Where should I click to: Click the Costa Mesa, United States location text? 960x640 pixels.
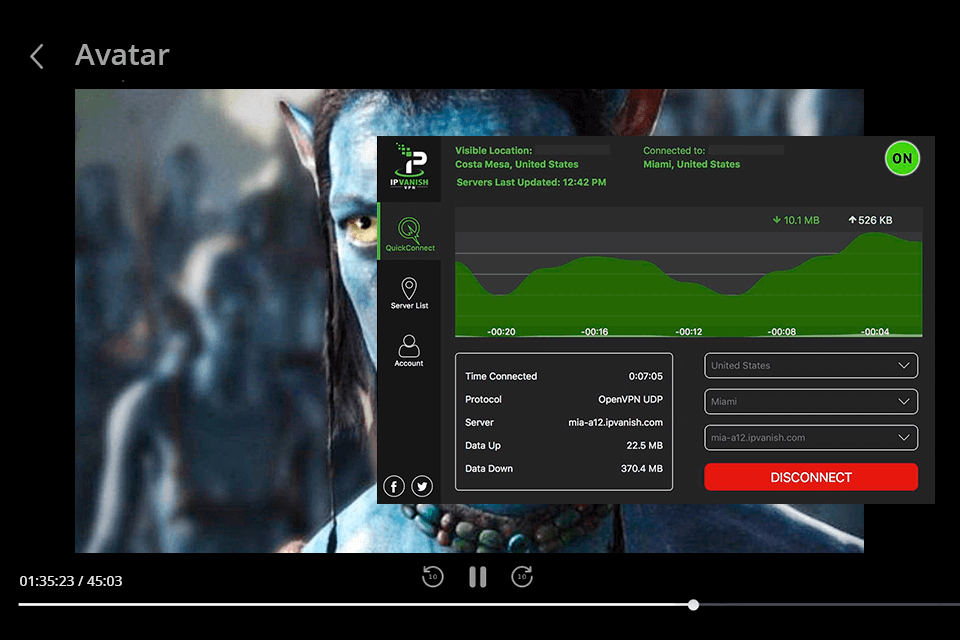[516, 164]
